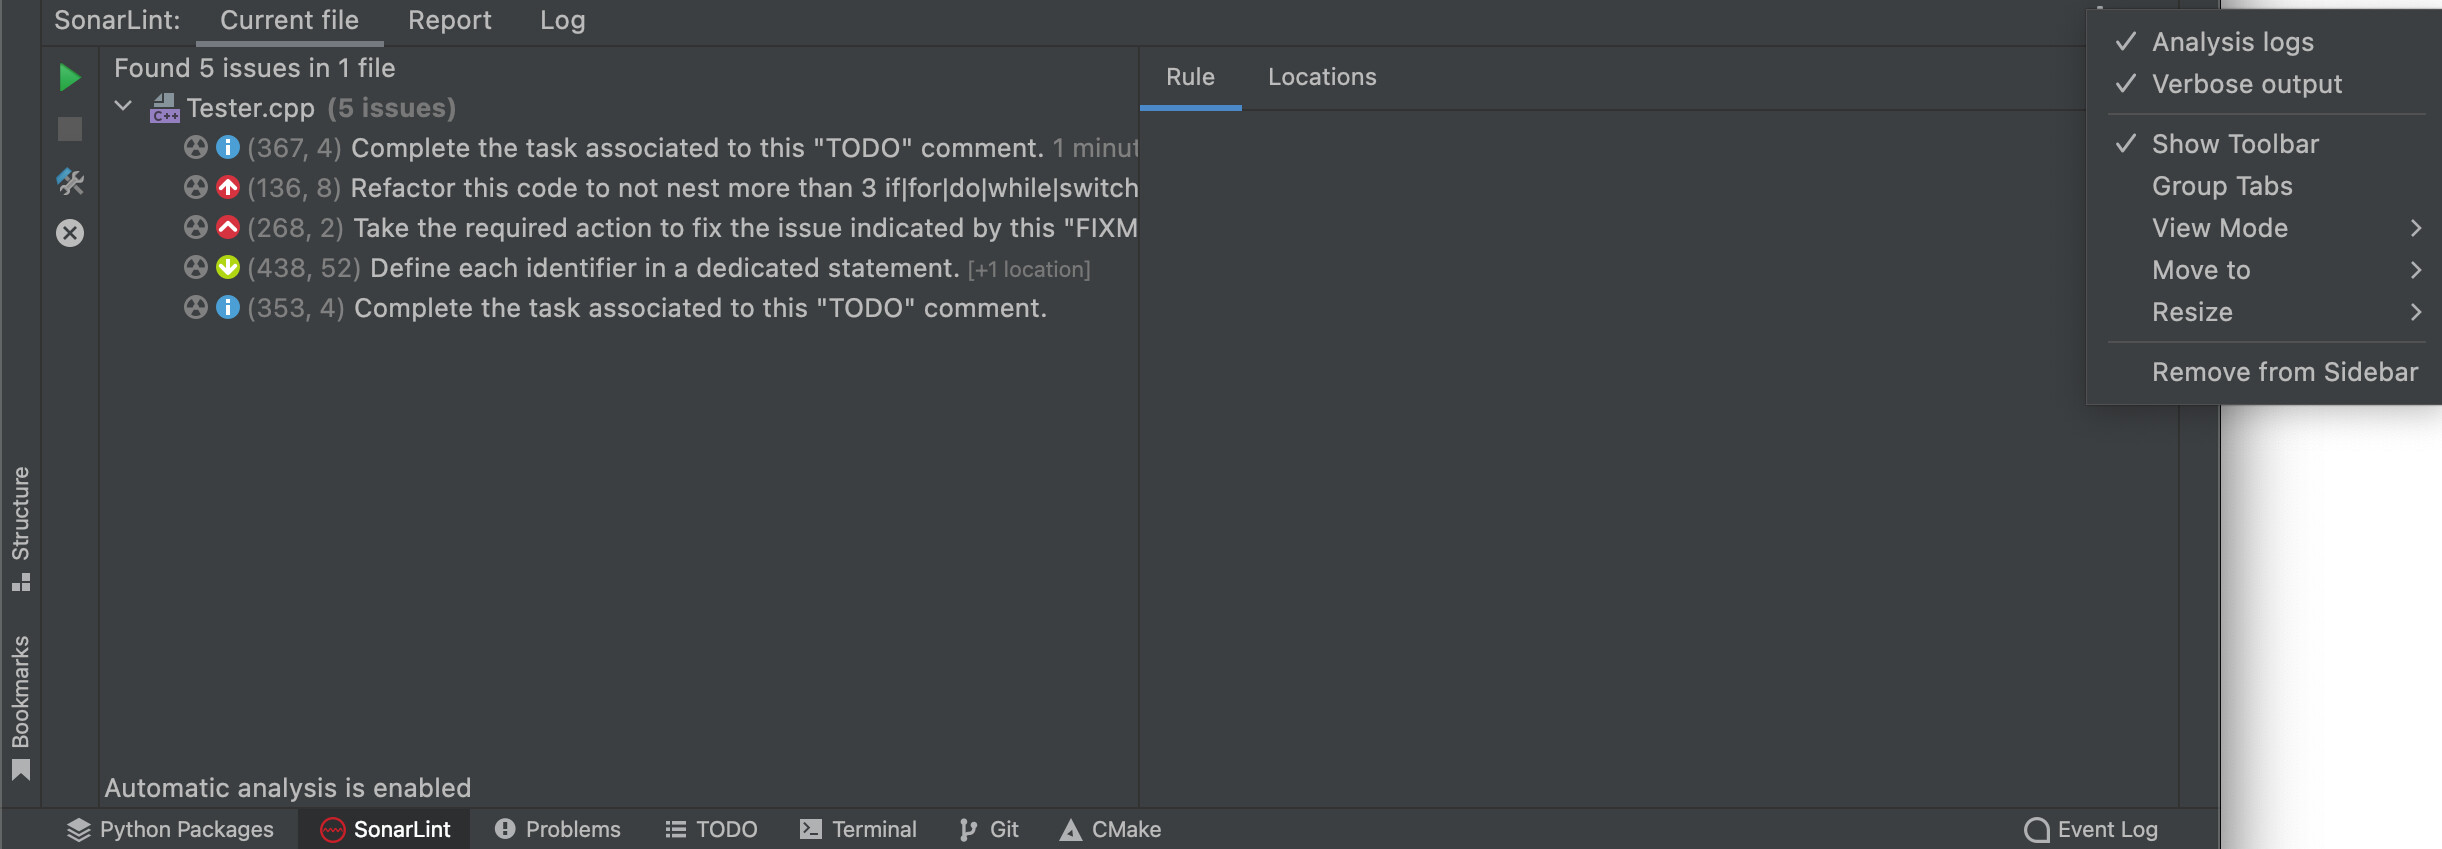Image resolution: width=2442 pixels, height=849 pixels.
Task: Open the Git tool window
Action: 988,829
